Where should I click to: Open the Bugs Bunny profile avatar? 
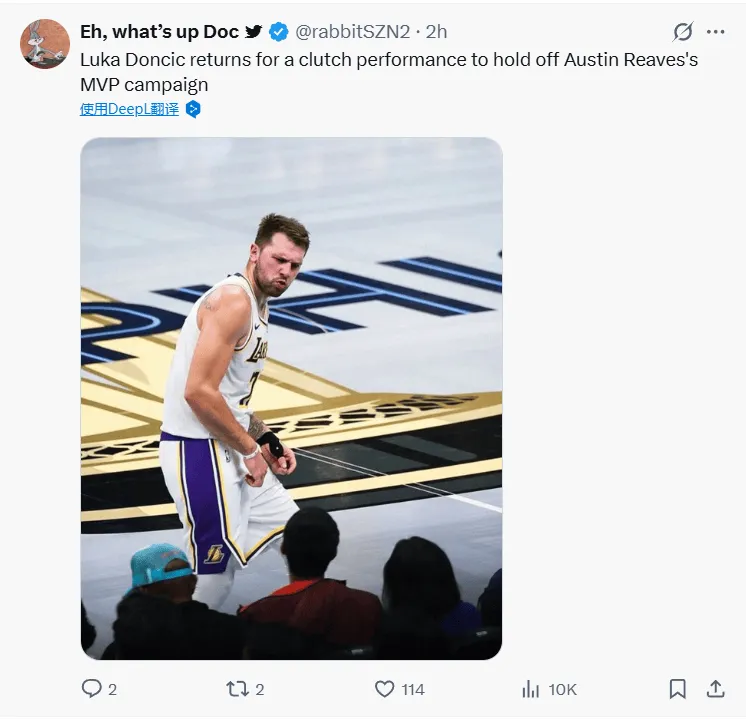click(45, 44)
